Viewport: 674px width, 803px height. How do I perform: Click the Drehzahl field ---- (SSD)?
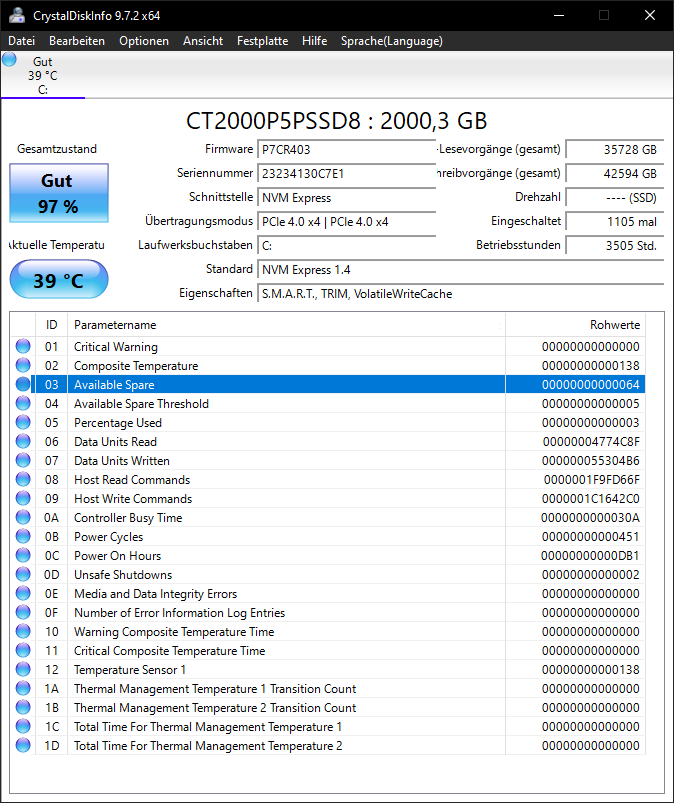[x=615, y=198]
